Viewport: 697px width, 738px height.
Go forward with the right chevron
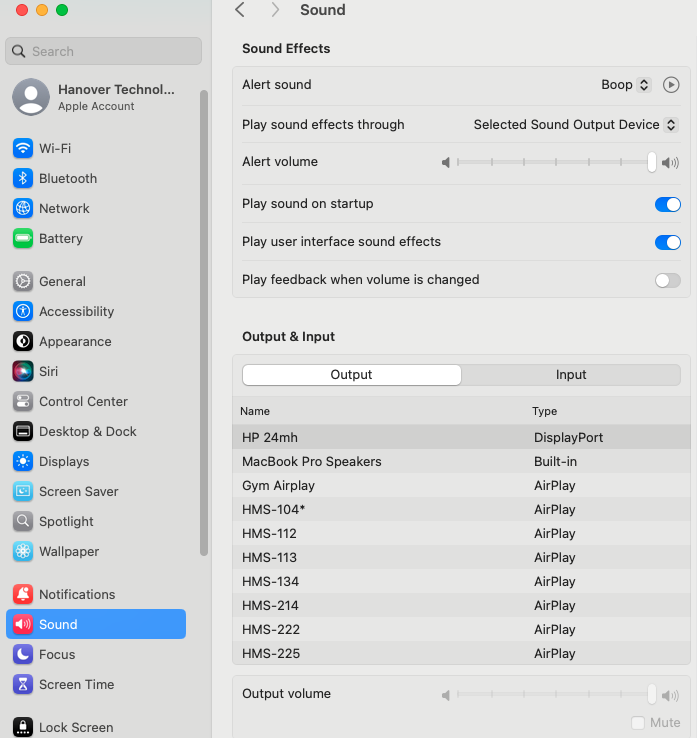pyautogui.click(x=275, y=9)
